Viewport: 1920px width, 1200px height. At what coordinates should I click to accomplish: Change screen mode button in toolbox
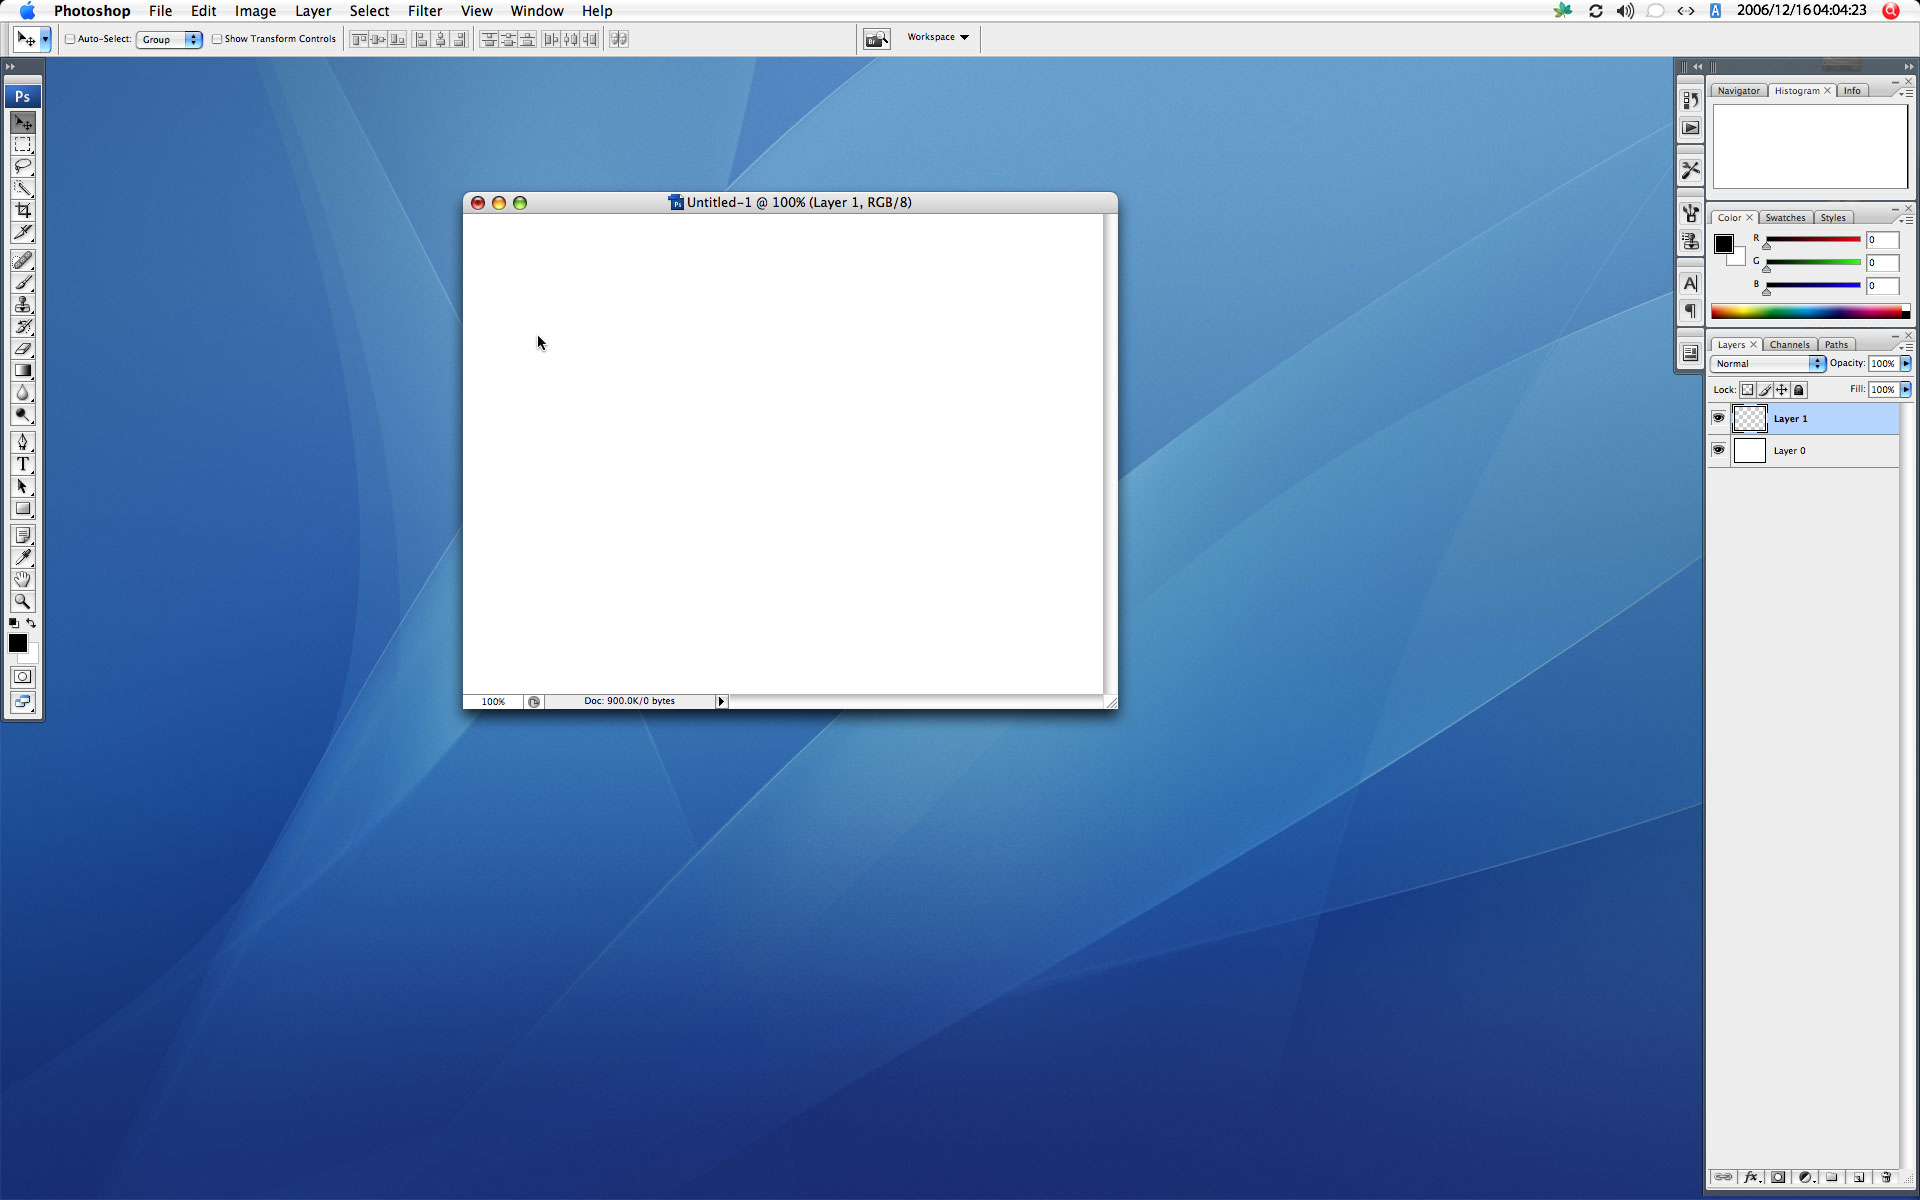click(23, 702)
